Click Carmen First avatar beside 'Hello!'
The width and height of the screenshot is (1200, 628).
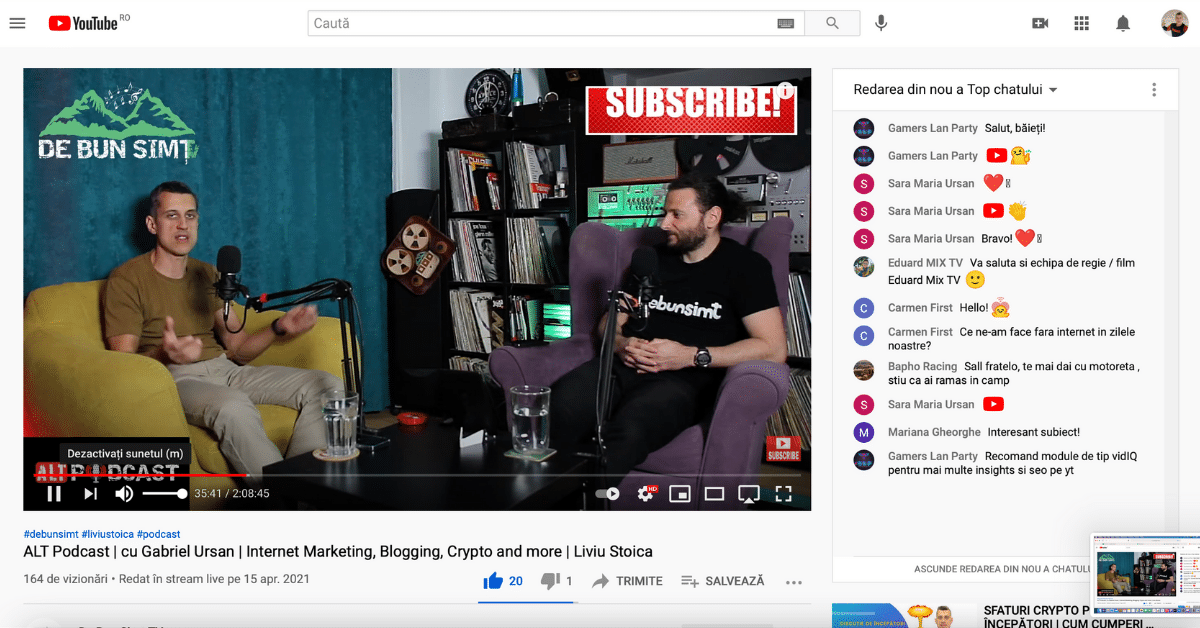click(864, 308)
